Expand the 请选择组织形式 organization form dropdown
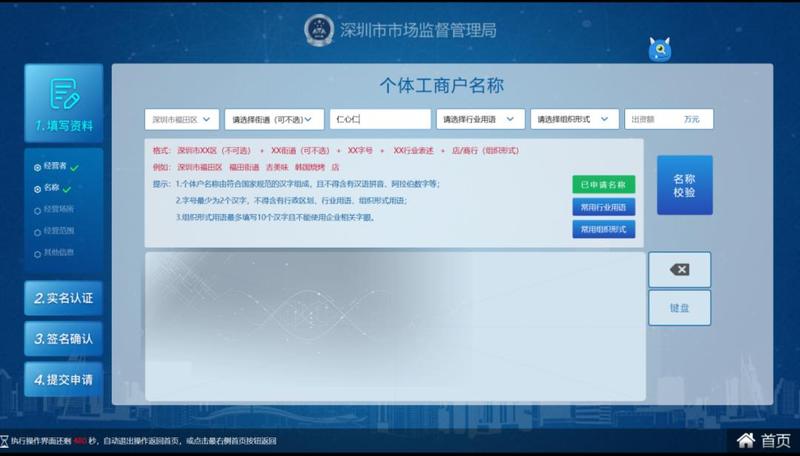The image size is (800, 456). click(x=574, y=119)
